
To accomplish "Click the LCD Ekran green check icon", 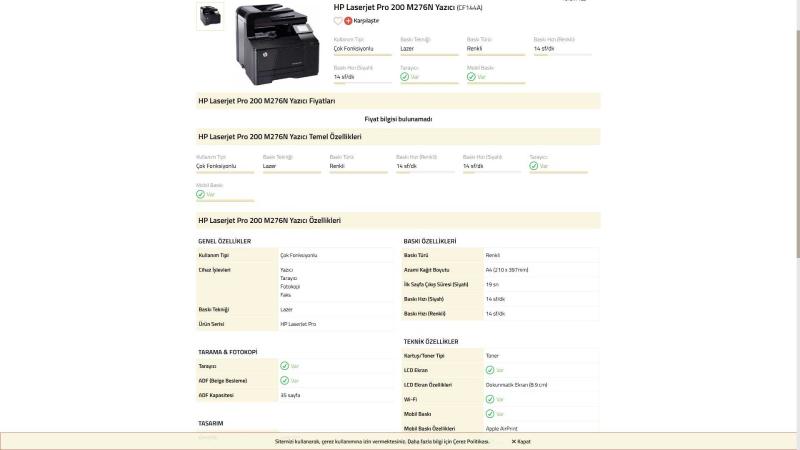I will pyautogui.click(x=489, y=370).
